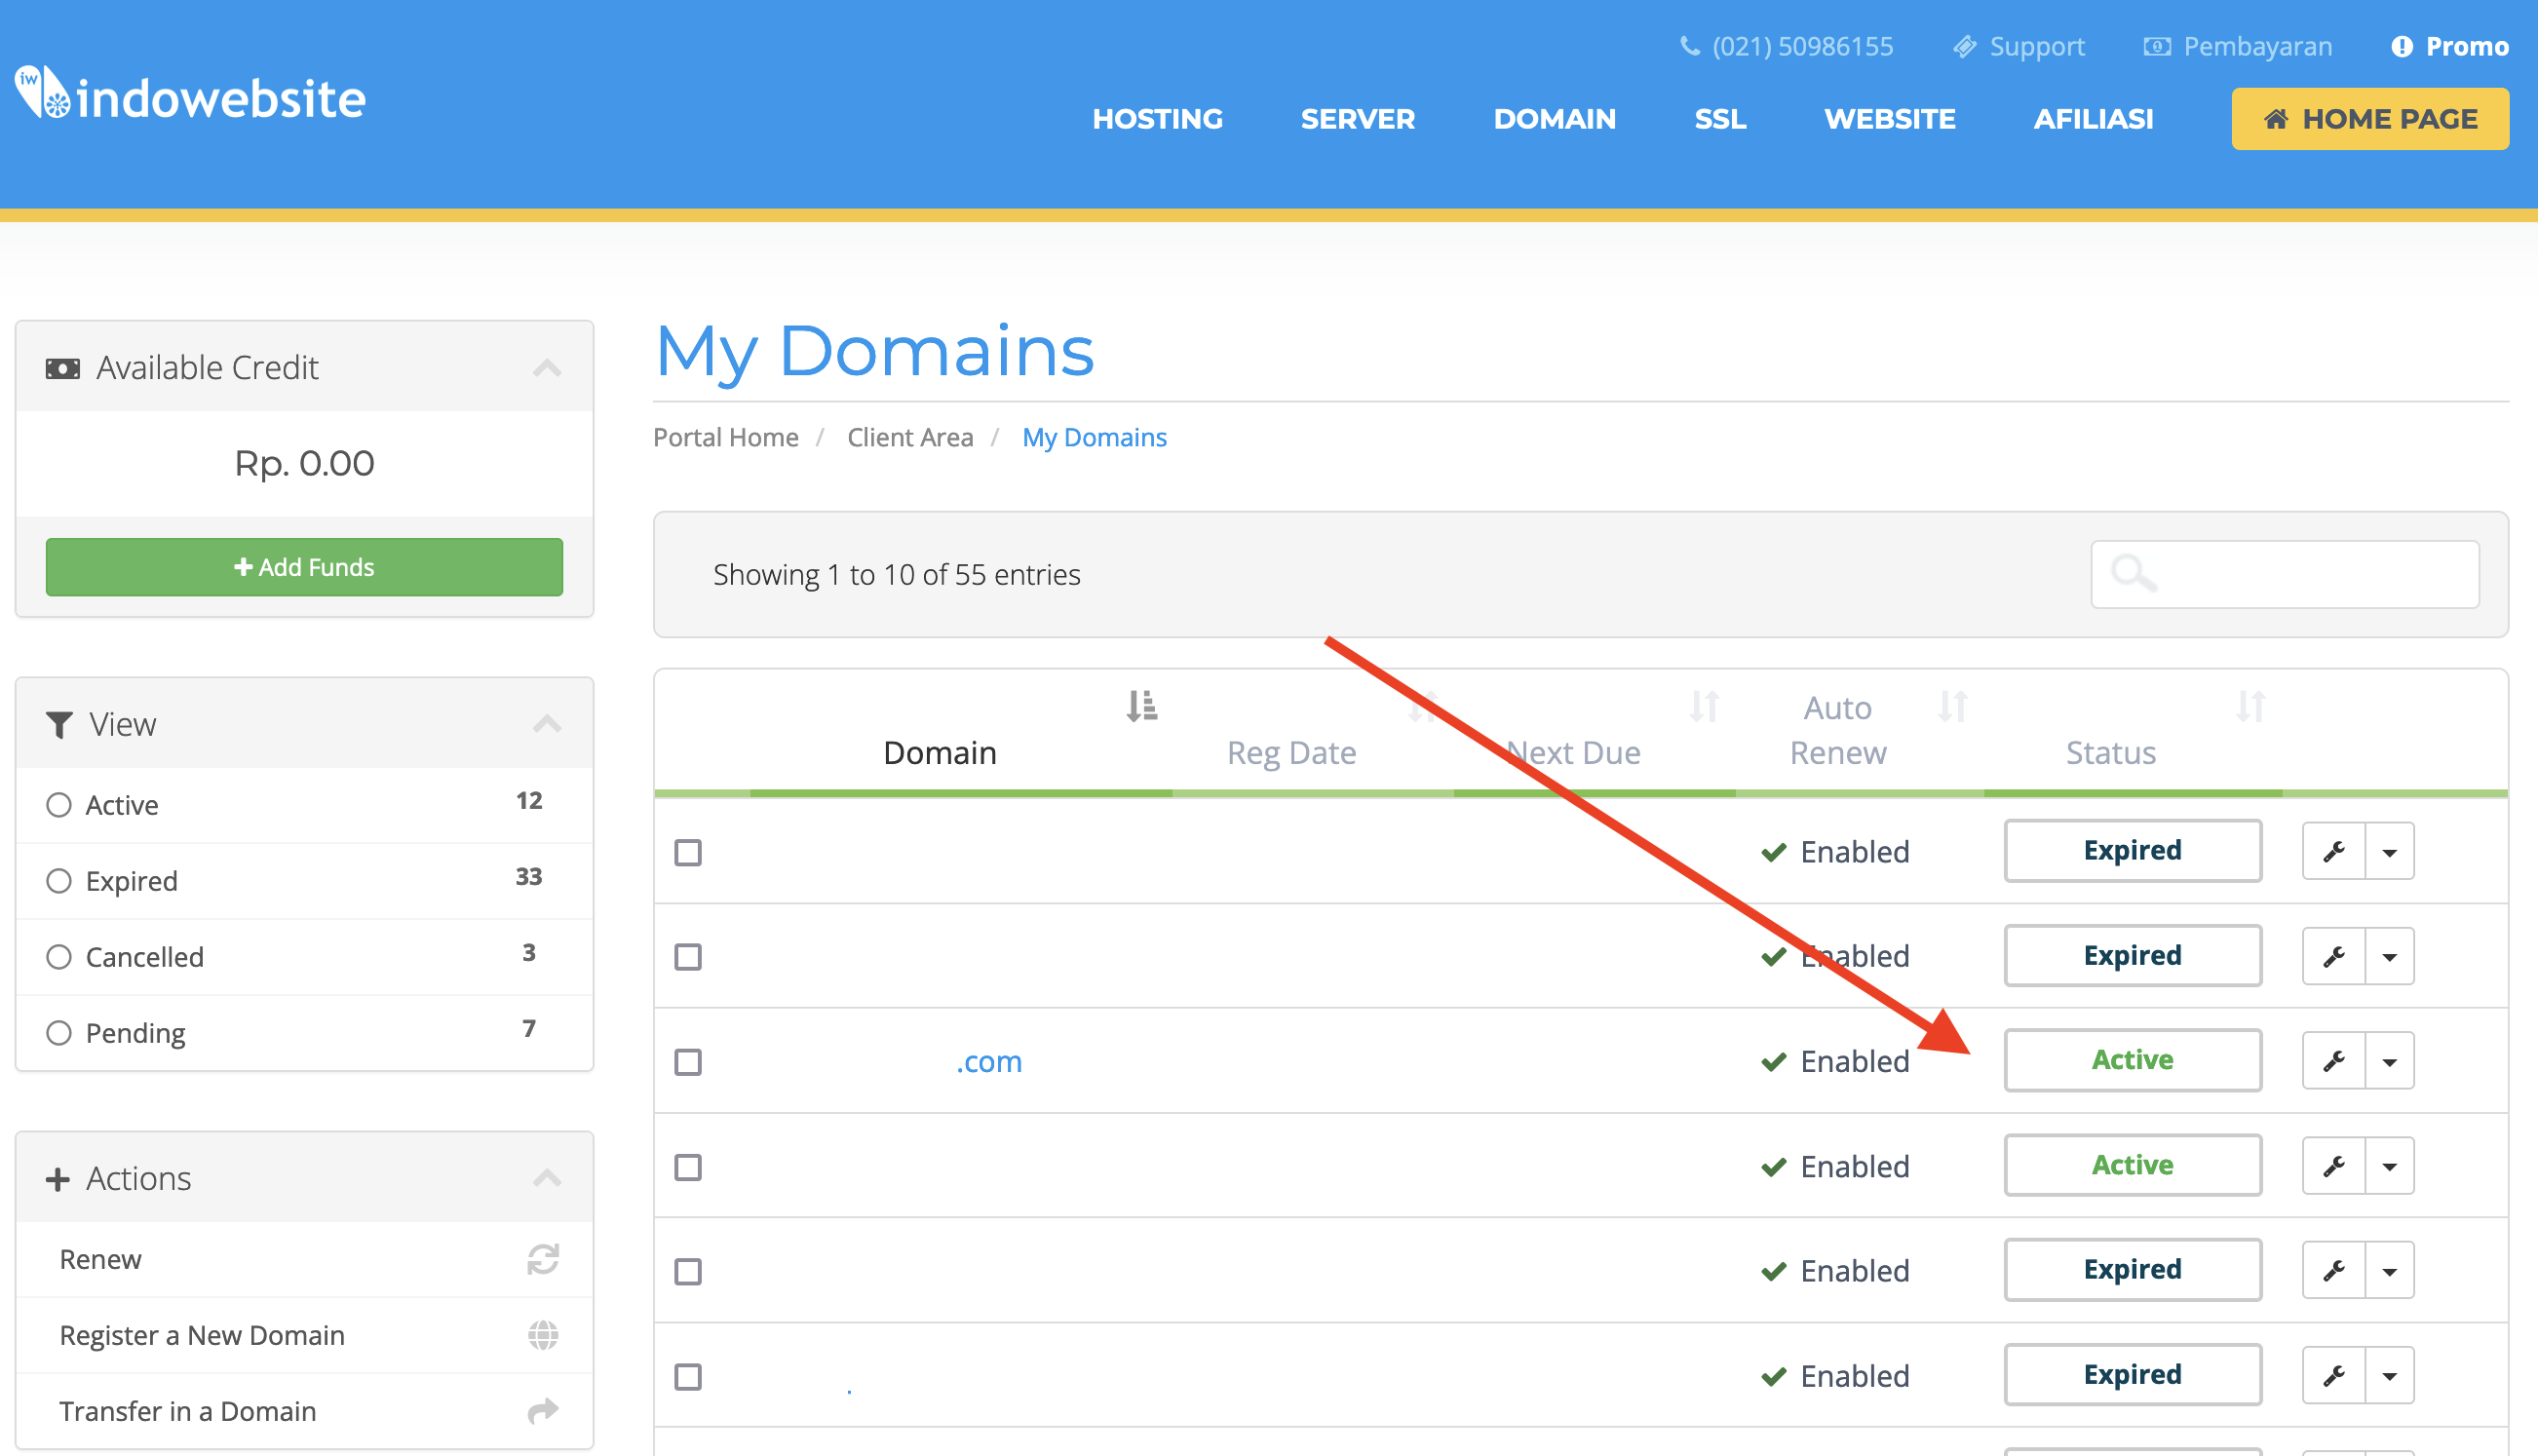Collapse the View filter panel
This screenshot has width=2538, height=1456.
pos(546,724)
